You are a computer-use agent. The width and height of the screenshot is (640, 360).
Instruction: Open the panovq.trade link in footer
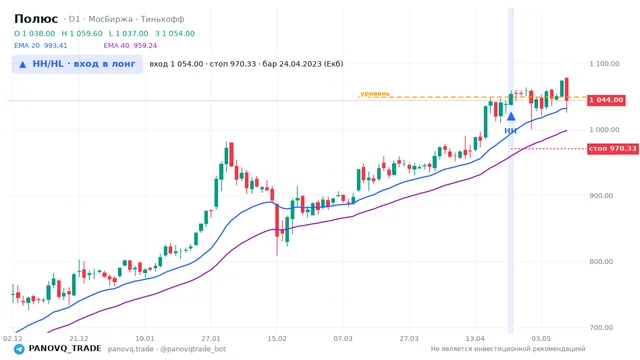131,349
